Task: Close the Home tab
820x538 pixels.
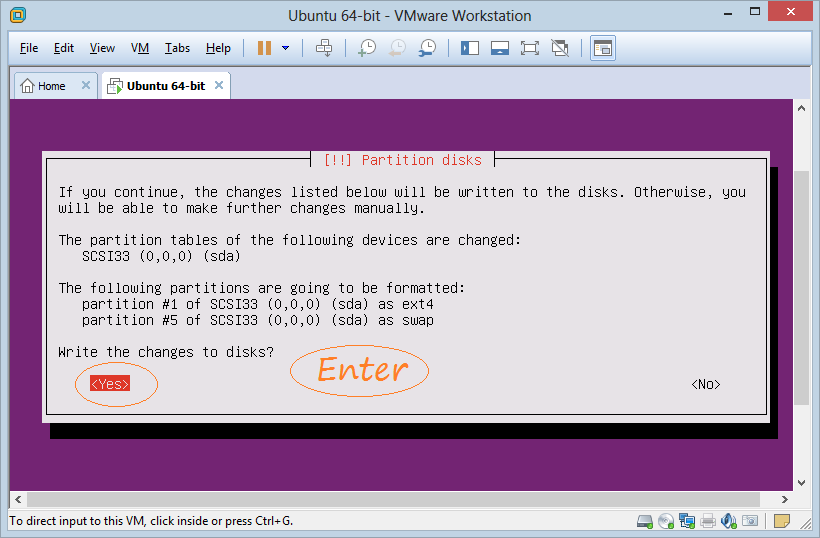Action: point(86,85)
